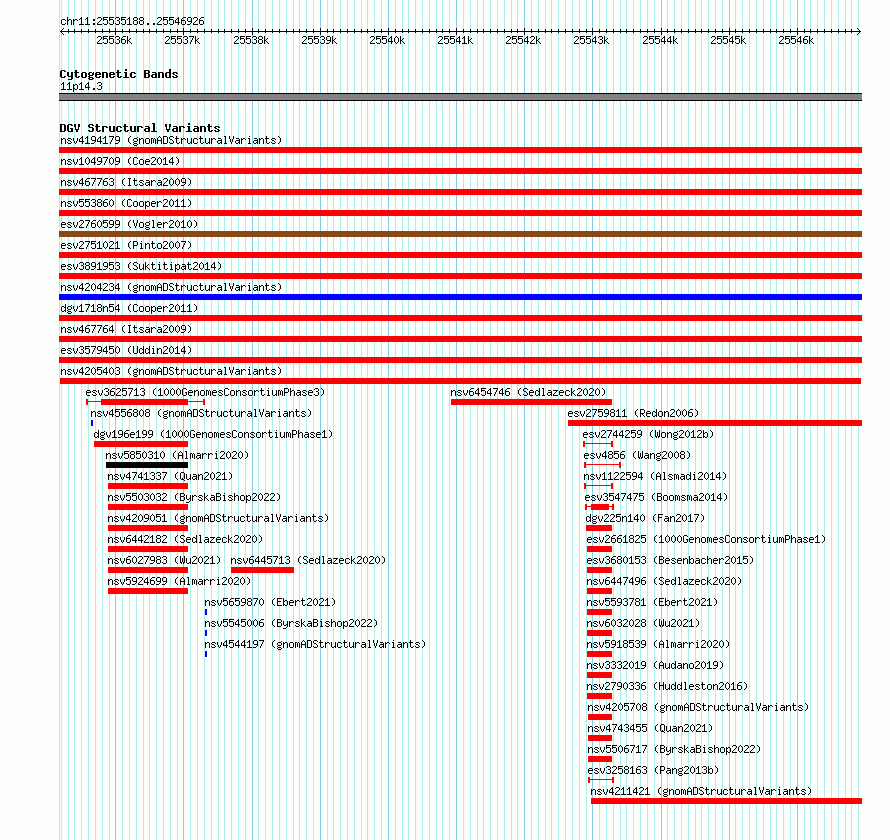Click nsv553860 (Cooper2011) label

pos(126,203)
